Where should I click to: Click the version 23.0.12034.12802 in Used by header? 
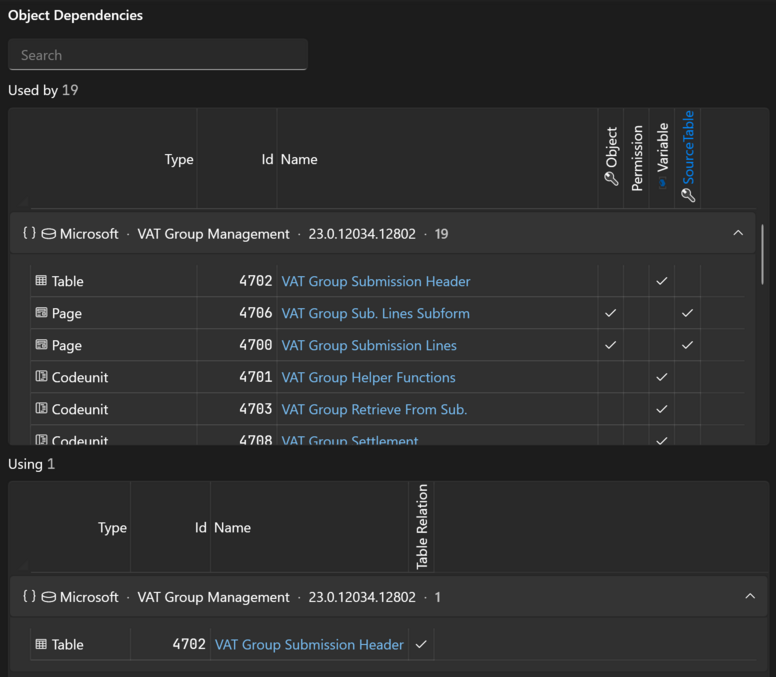(x=362, y=234)
